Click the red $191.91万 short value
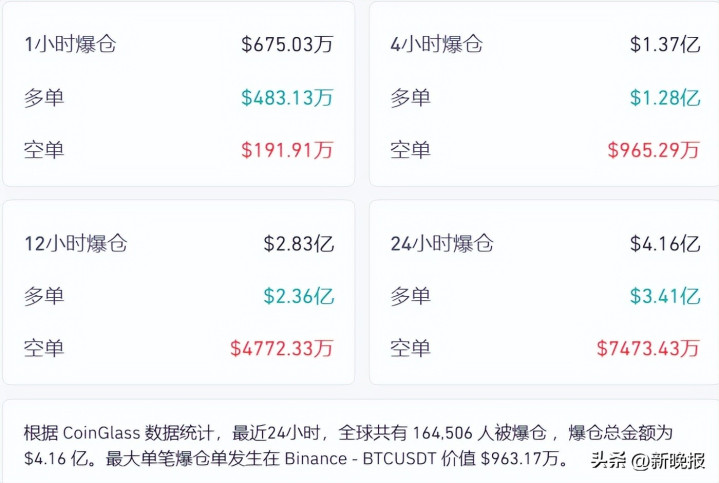Image resolution: width=719 pixels, height=483 pixels. coord(287,150)
